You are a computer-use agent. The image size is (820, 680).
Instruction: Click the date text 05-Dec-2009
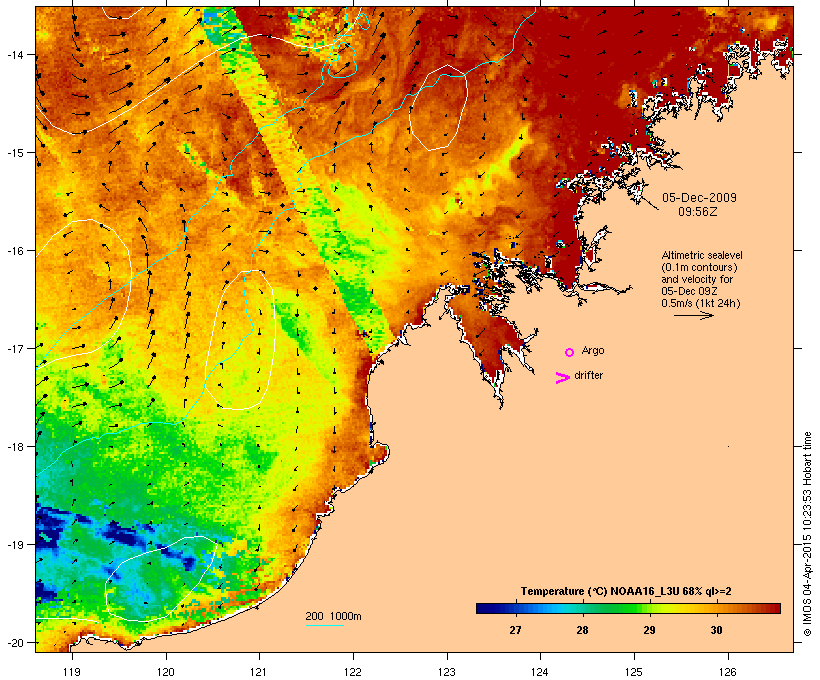pyautogui.click(x=699, y=198)
